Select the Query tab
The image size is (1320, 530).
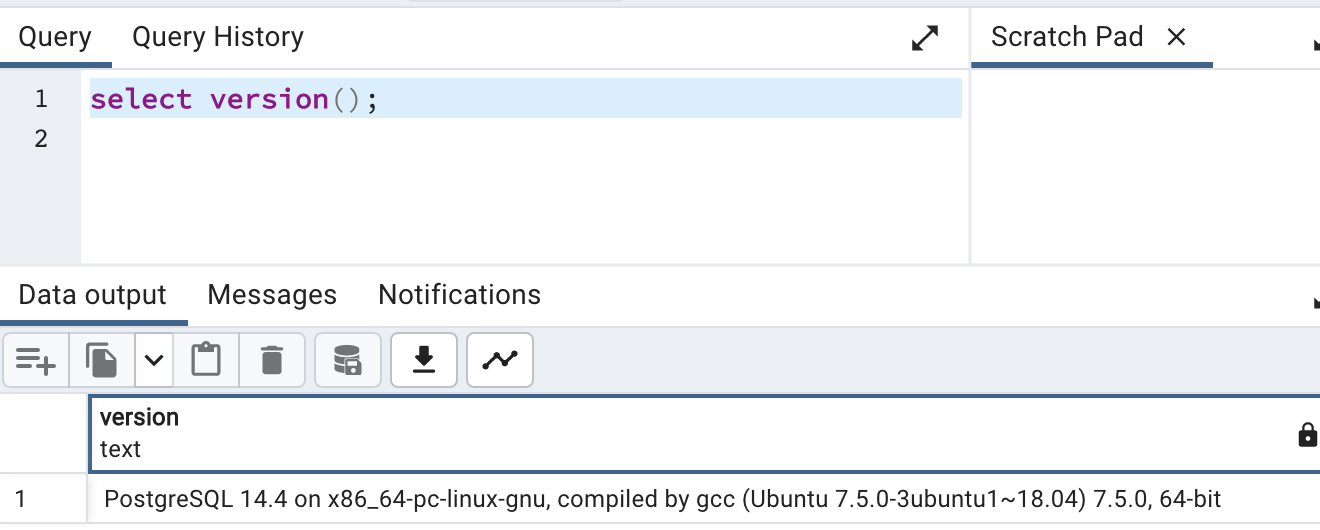coord(55,38)
